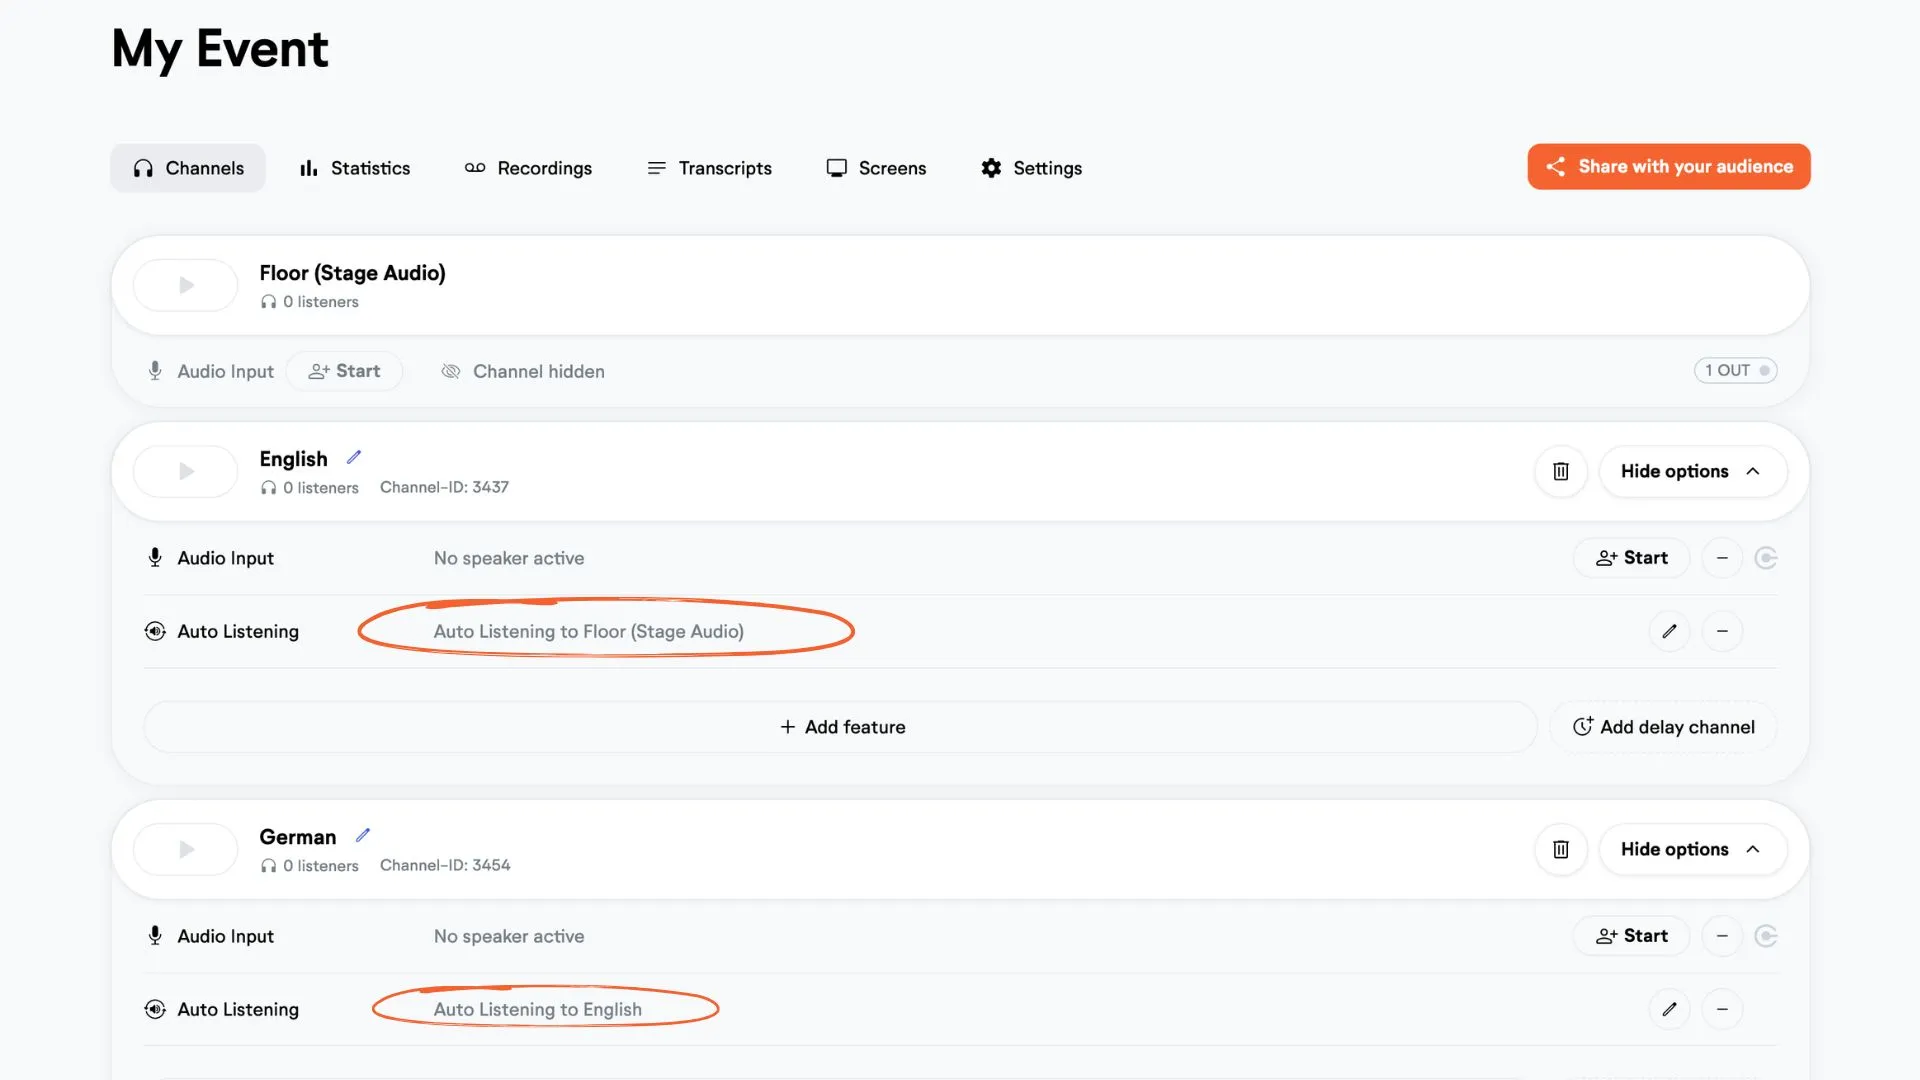Edit English Auto Listening source pencil

pos(1669,631)
